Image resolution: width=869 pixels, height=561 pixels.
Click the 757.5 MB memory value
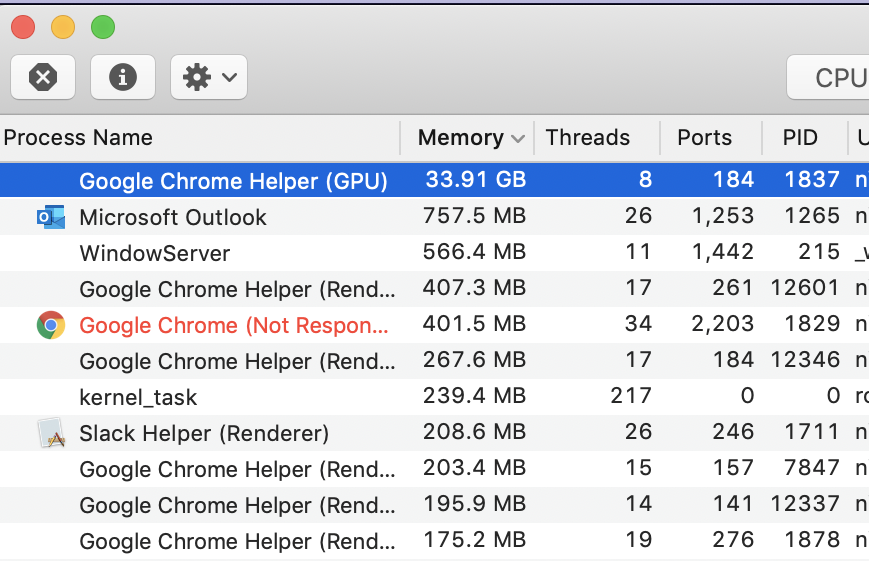click(x=474, y=216)
